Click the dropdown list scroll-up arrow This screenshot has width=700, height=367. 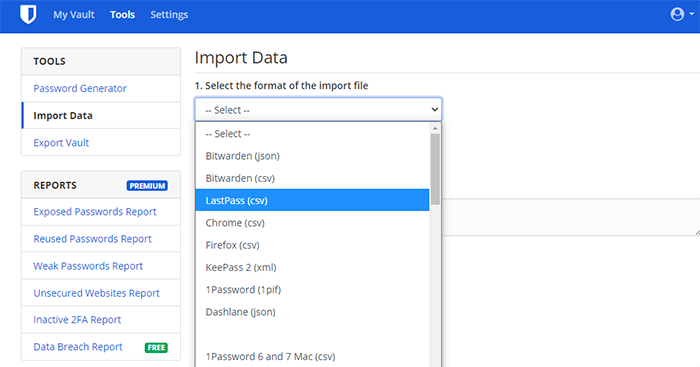click(435, 128)
